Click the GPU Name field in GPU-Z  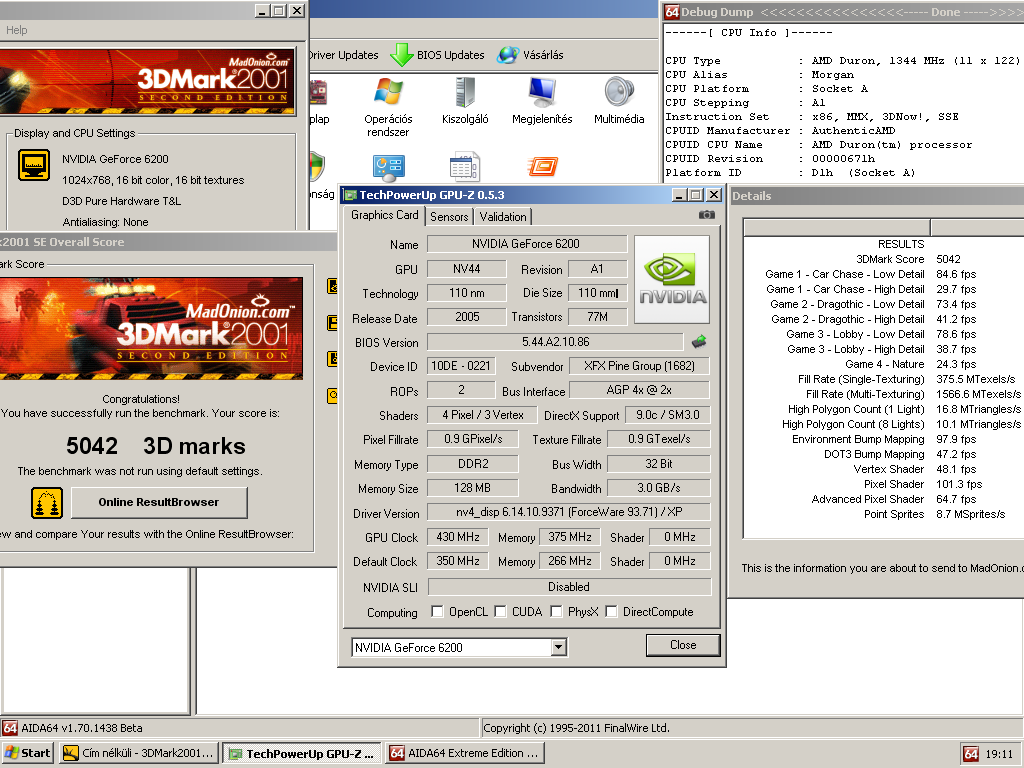click(526, 244)
